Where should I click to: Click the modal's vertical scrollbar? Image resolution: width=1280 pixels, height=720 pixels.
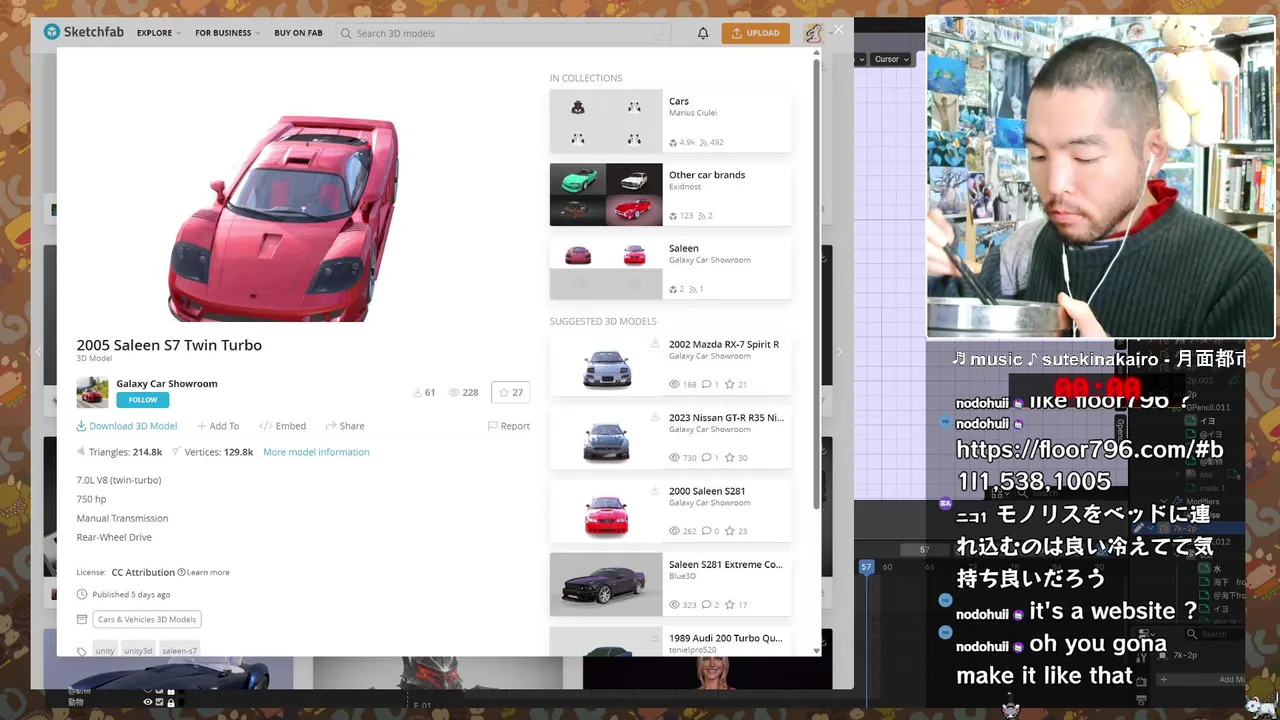click(x=816, y=285)
